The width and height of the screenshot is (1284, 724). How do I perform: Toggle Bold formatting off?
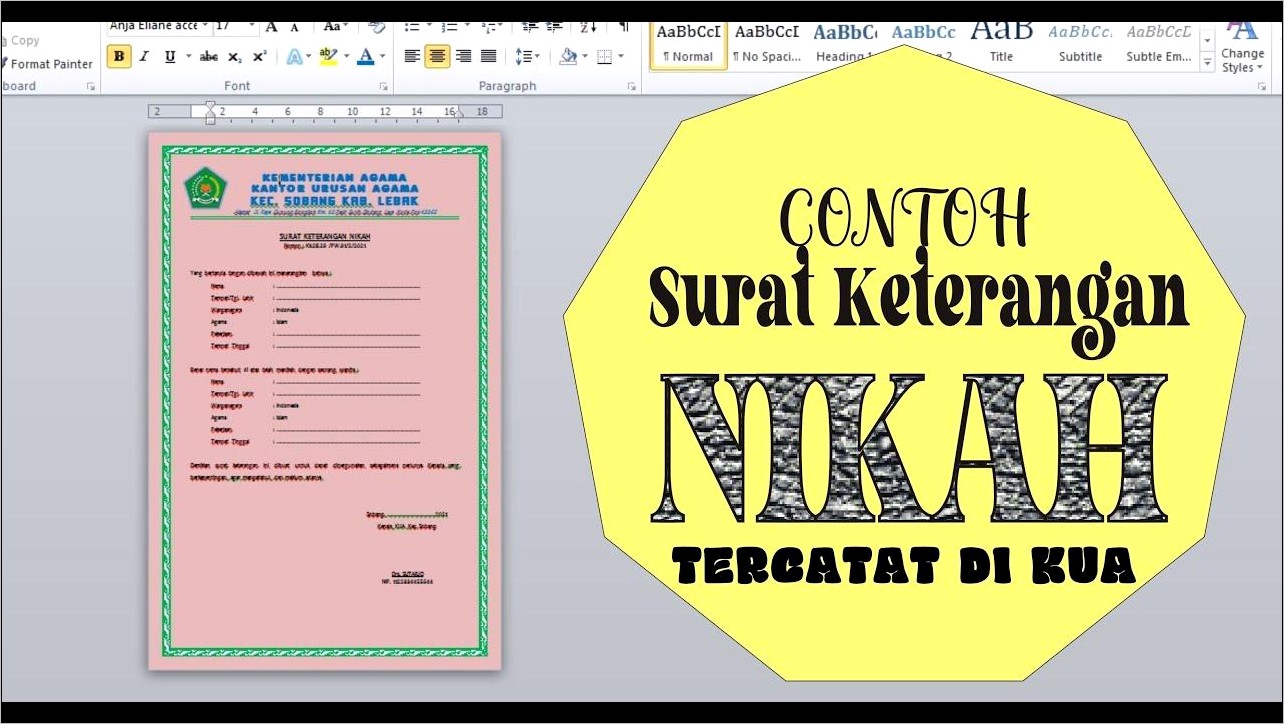click(x=119, y=57)
